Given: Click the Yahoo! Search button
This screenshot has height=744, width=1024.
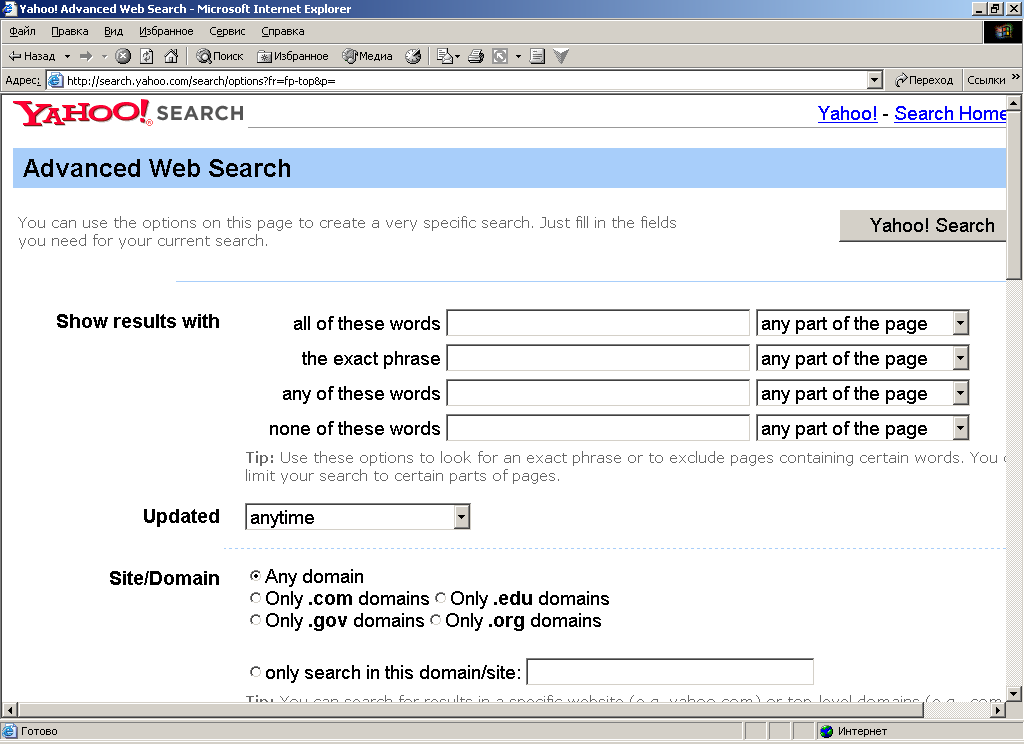Looking at the screenshot, I should point(923,225).
